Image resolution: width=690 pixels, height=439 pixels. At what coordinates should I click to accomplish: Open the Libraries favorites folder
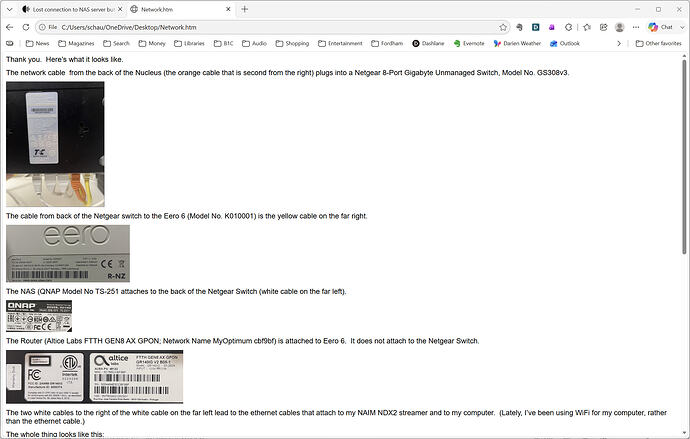click(x=189, y=44)
